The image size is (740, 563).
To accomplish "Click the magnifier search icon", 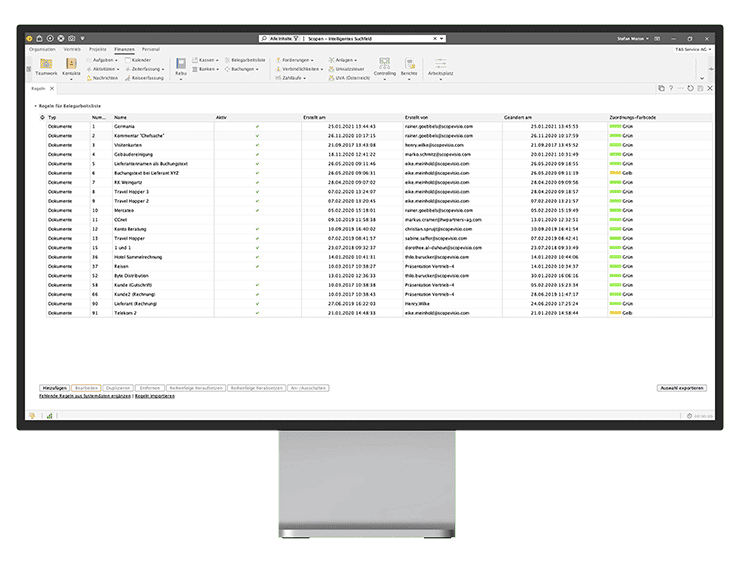I will tap(264, 38).
